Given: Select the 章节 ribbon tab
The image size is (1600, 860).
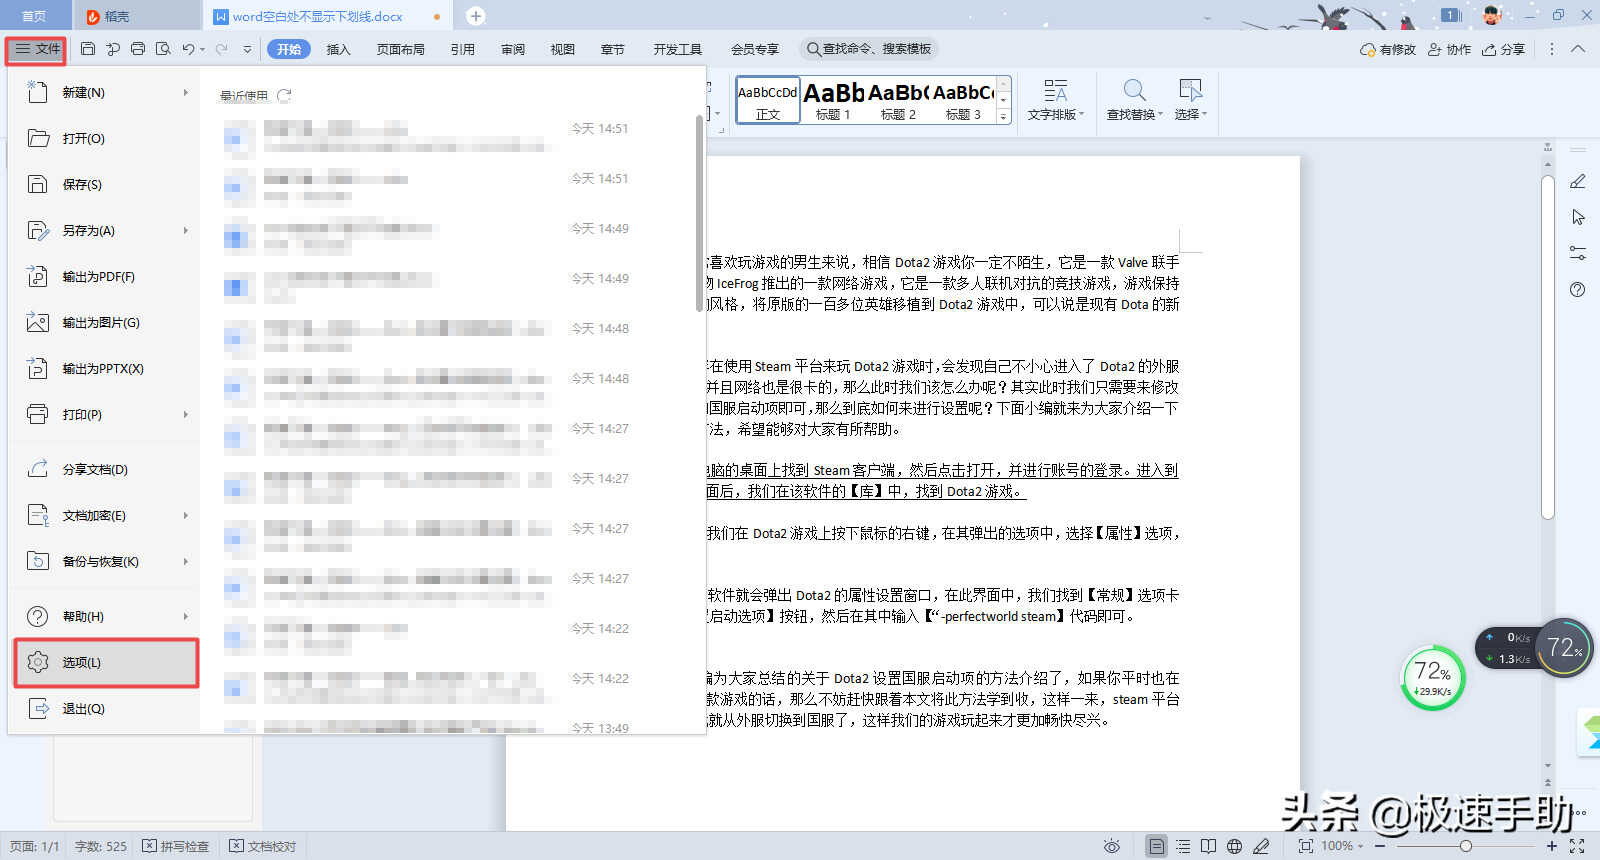Looking at the screenshot, I should (x=612, y=49).
